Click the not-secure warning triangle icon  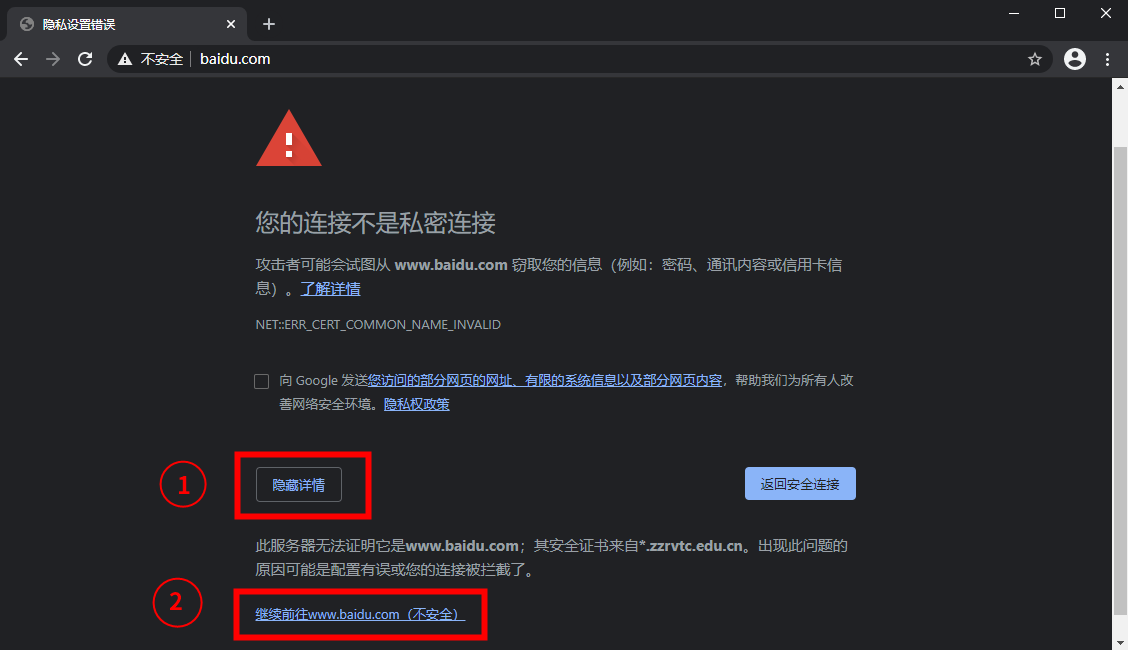point(125,59)
